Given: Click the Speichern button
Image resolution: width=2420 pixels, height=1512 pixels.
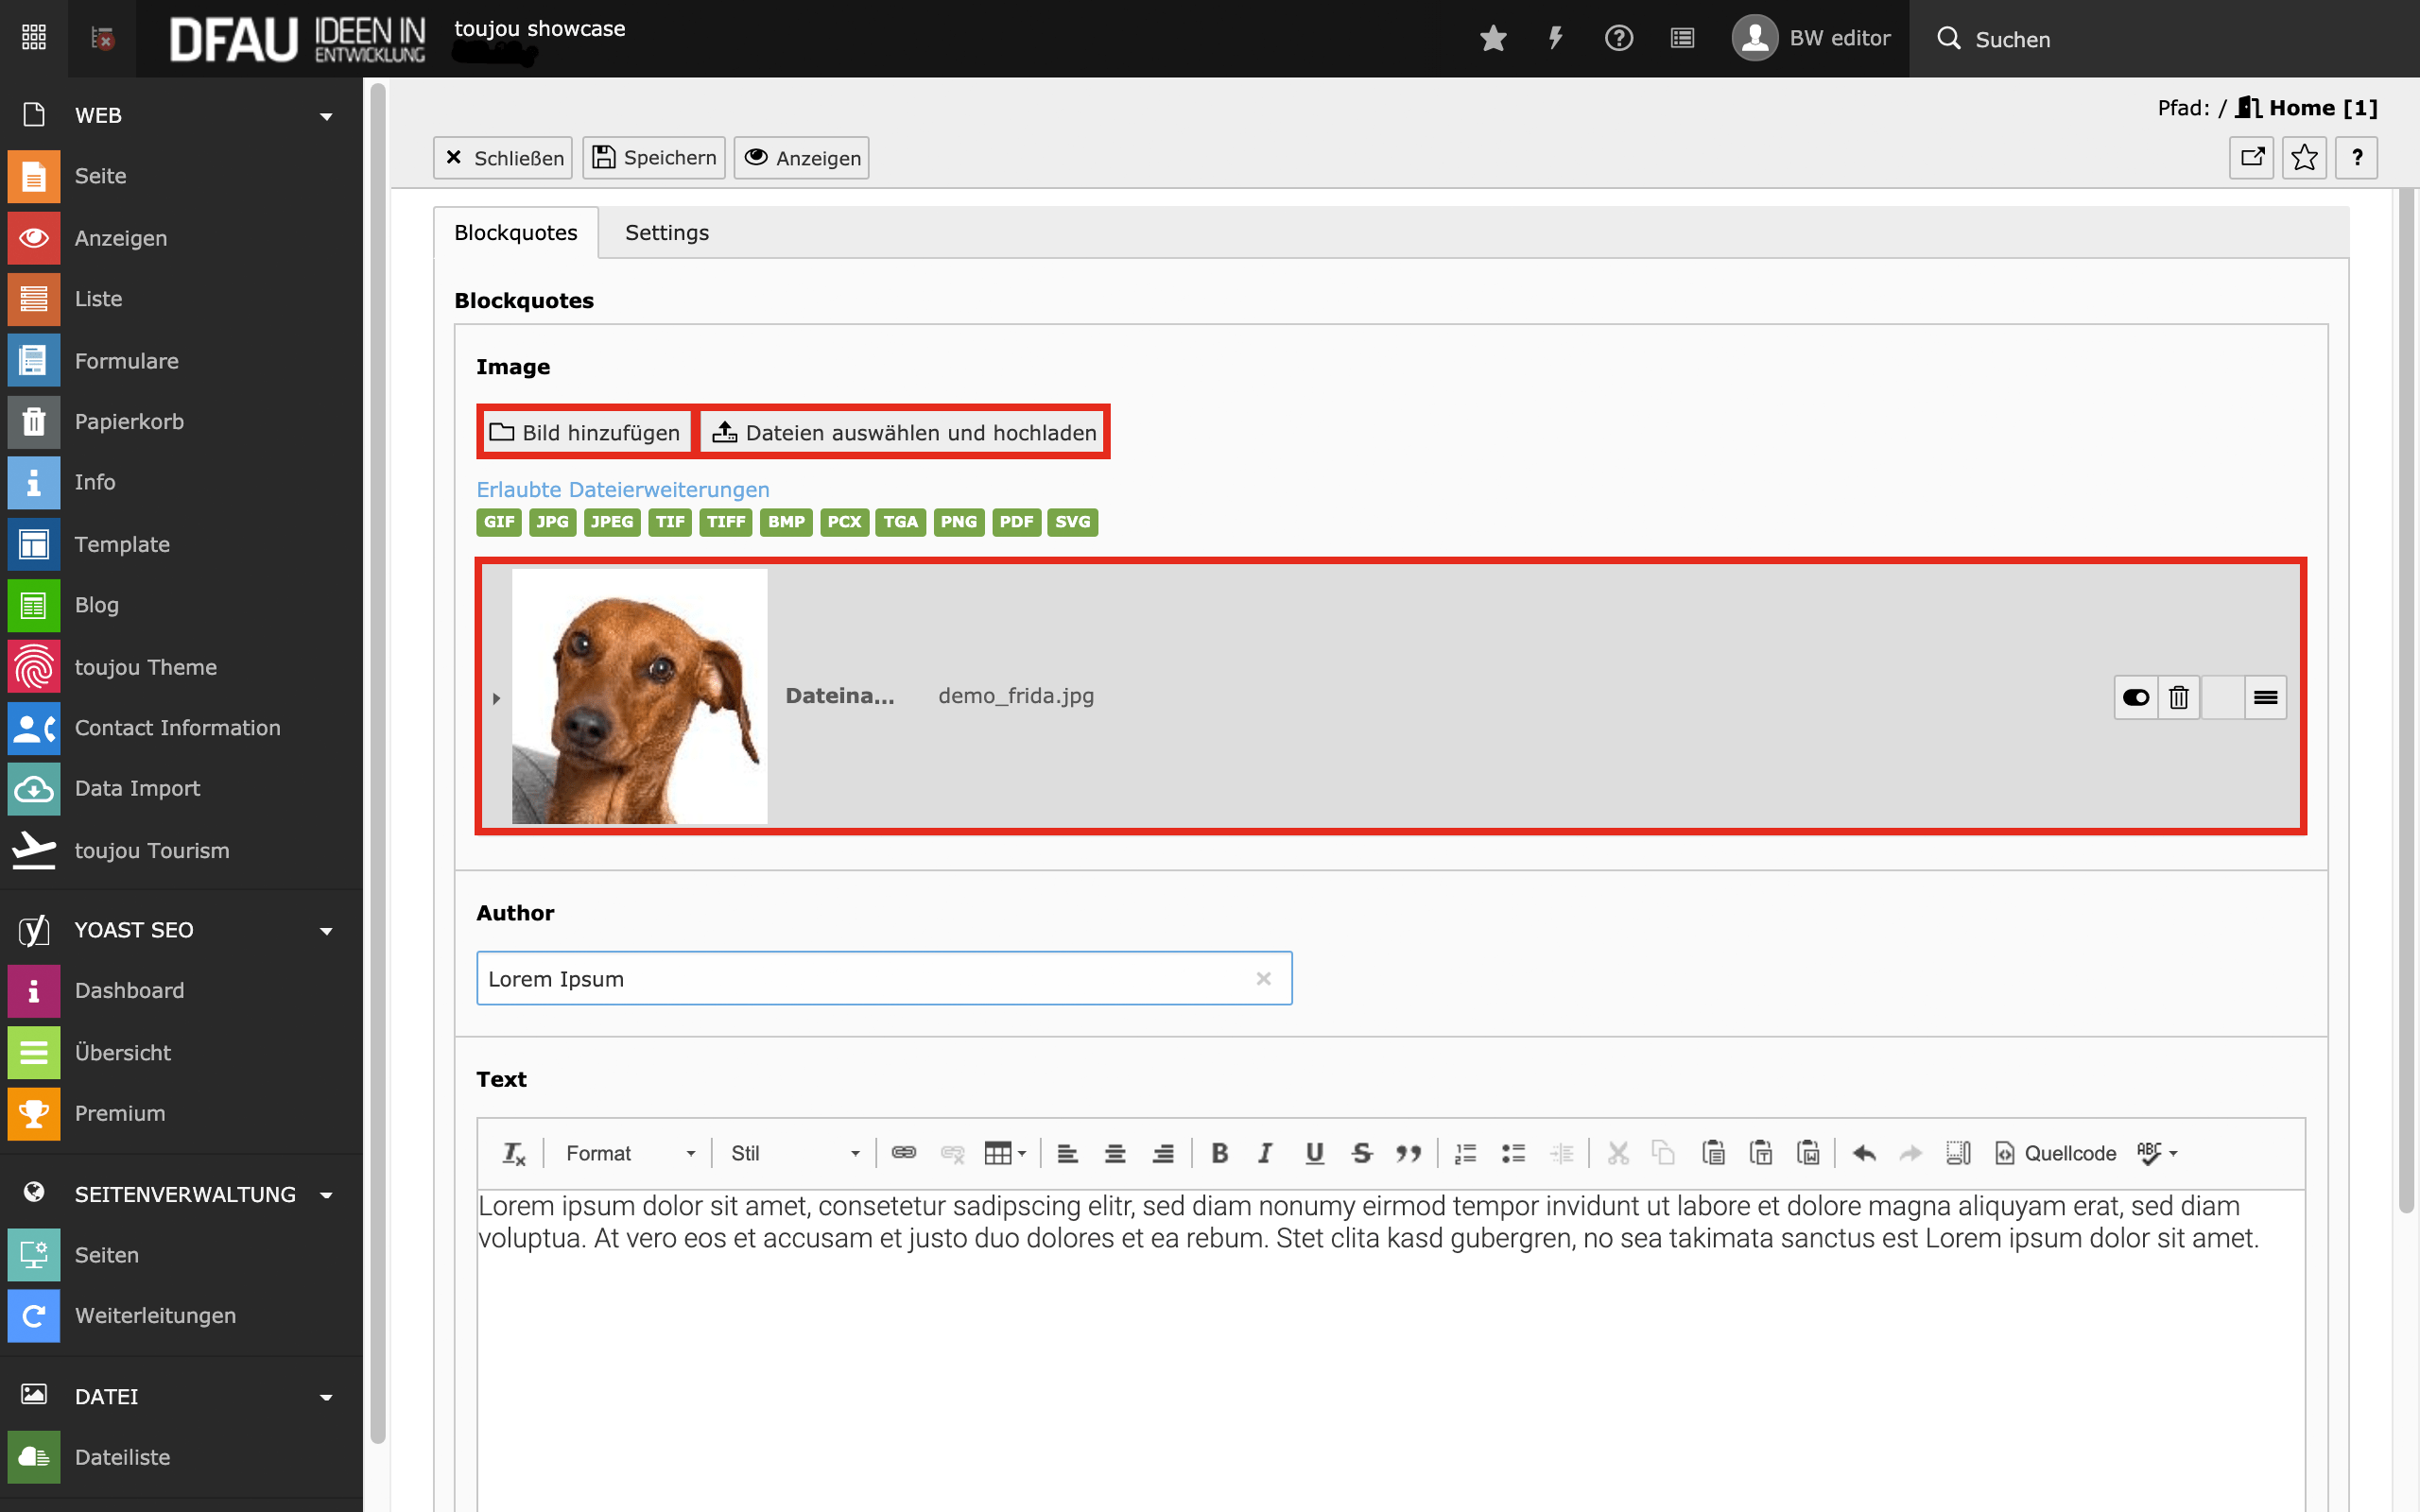Looking at the screenshot, I should pos(654,158).
